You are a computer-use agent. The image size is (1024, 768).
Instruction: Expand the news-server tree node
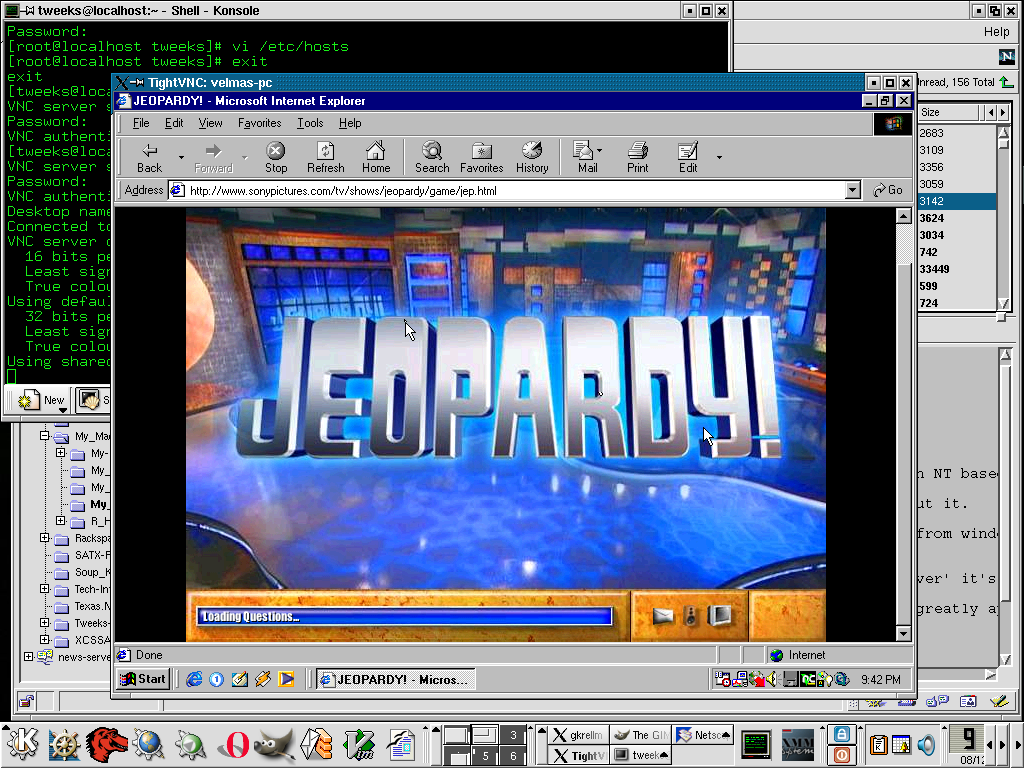[x=28, y=656]
